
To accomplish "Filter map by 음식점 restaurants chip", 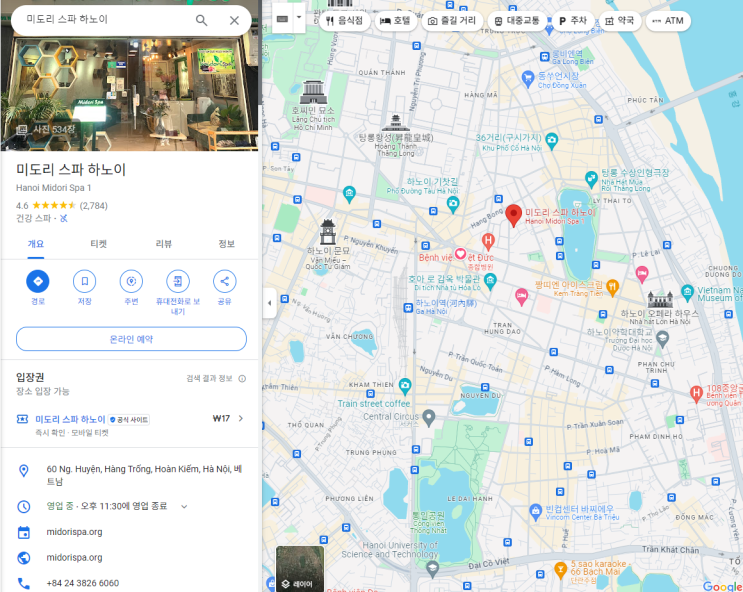I will (344, 20).
